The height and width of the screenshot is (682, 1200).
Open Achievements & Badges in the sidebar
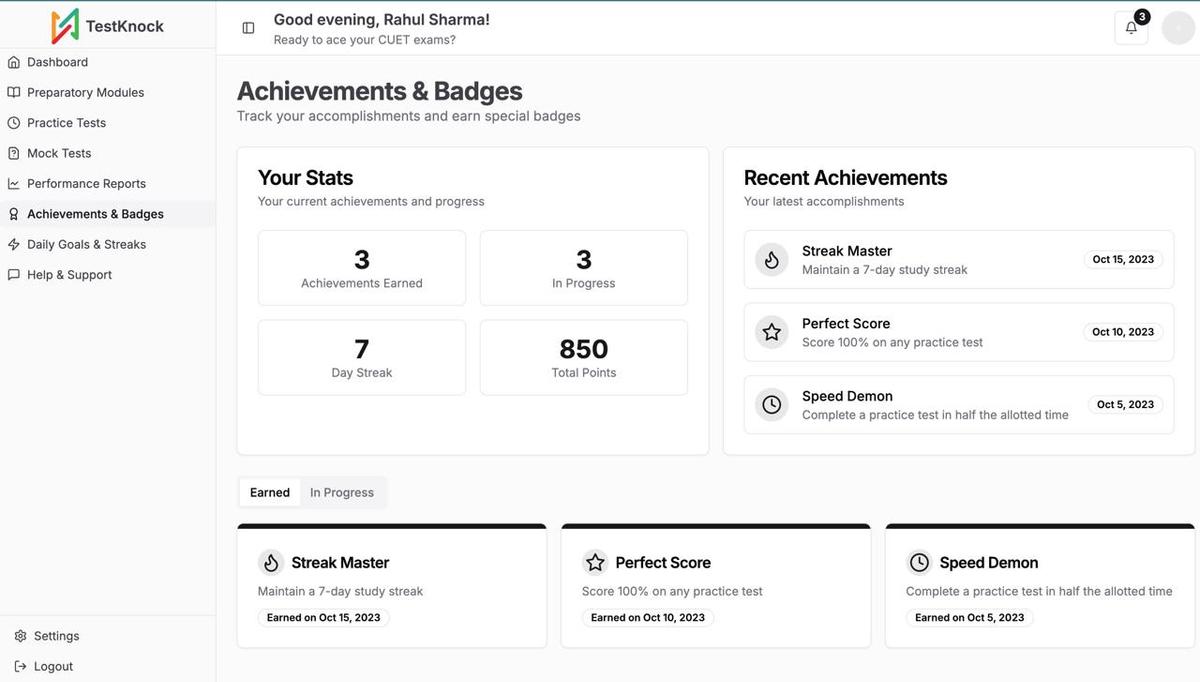(x=95, y=213)
